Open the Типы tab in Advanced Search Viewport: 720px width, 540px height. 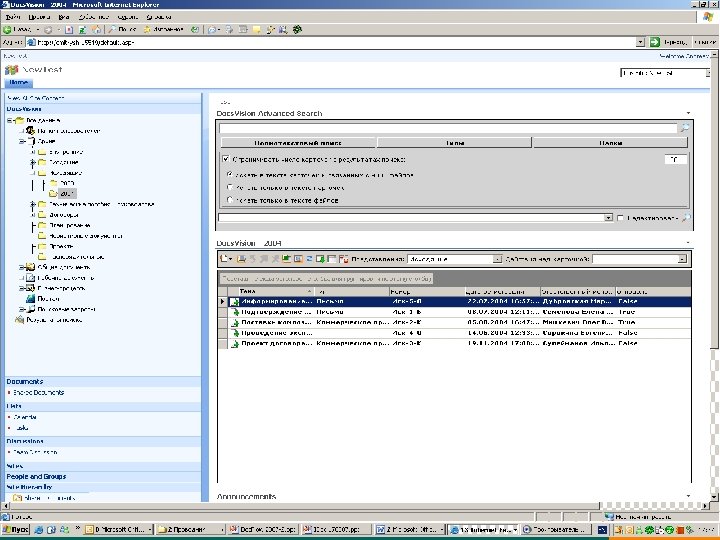pyautogui.click(x=454, y=143)
